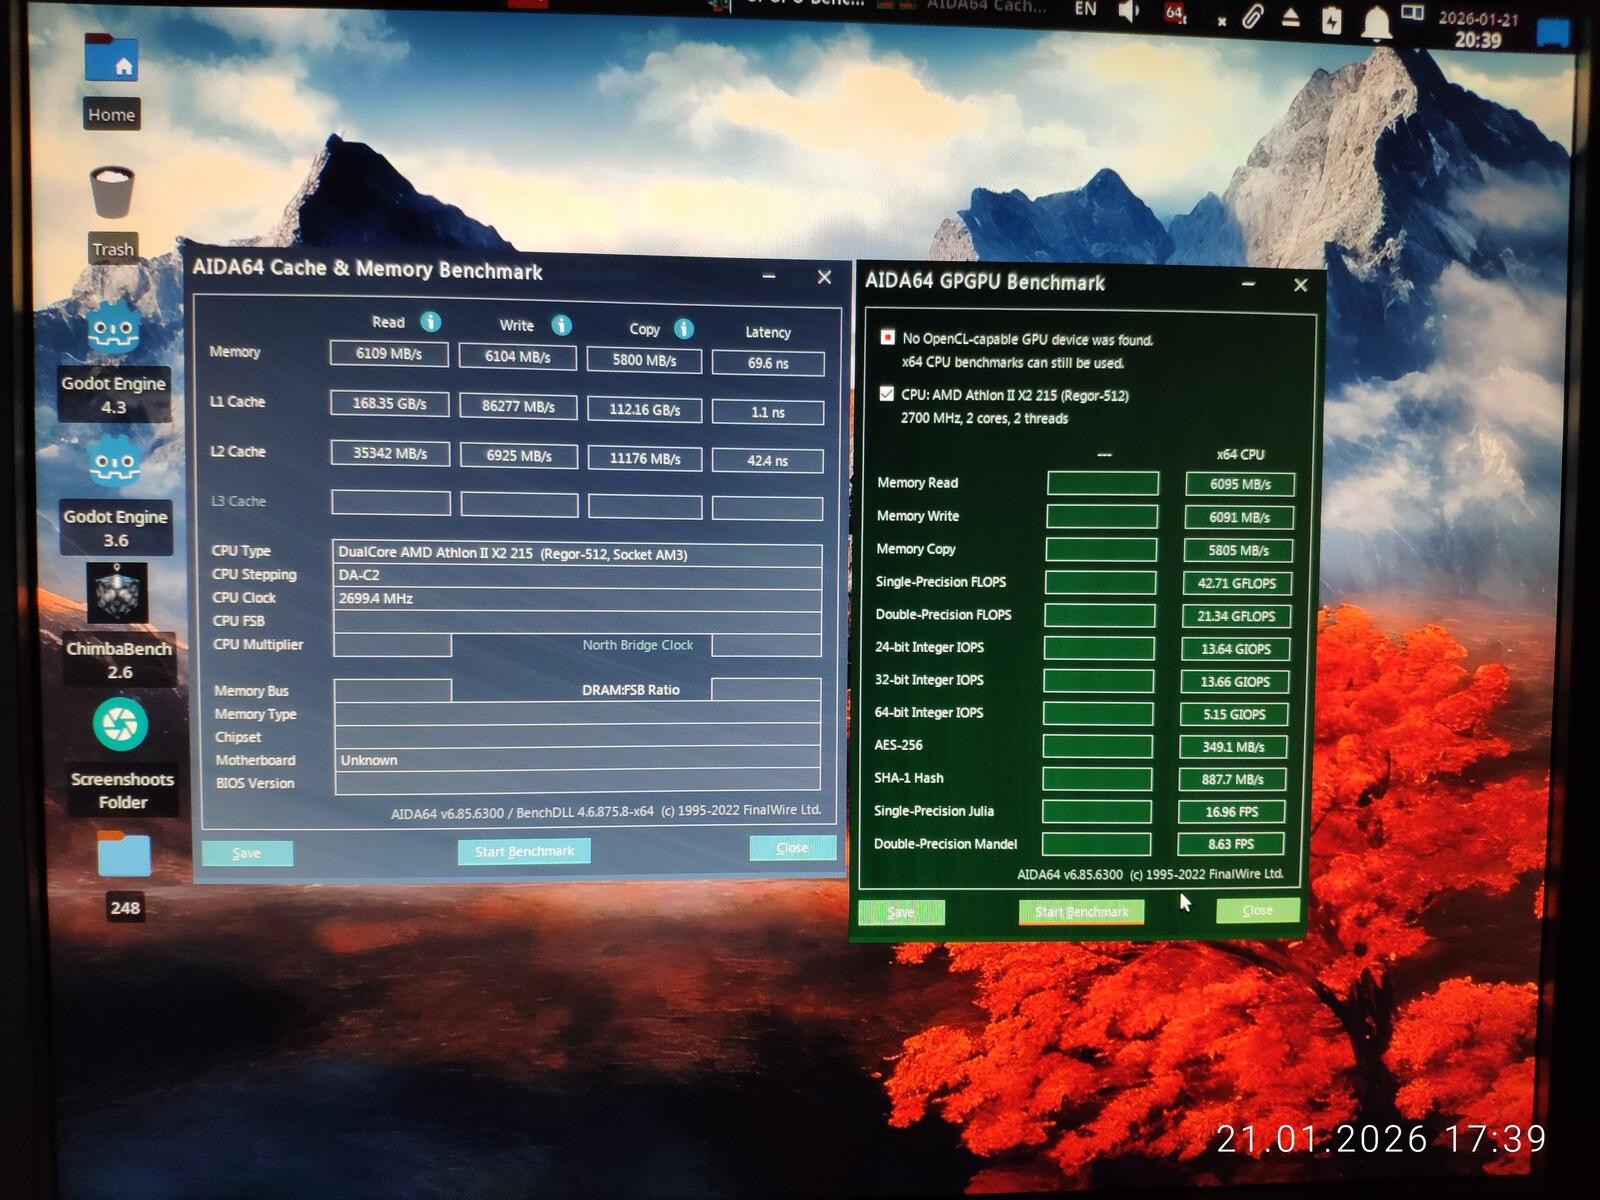Show info for the Write column
This screenshot has width=1600, height=1200.
pyautogui.click(x=562, y=325)
